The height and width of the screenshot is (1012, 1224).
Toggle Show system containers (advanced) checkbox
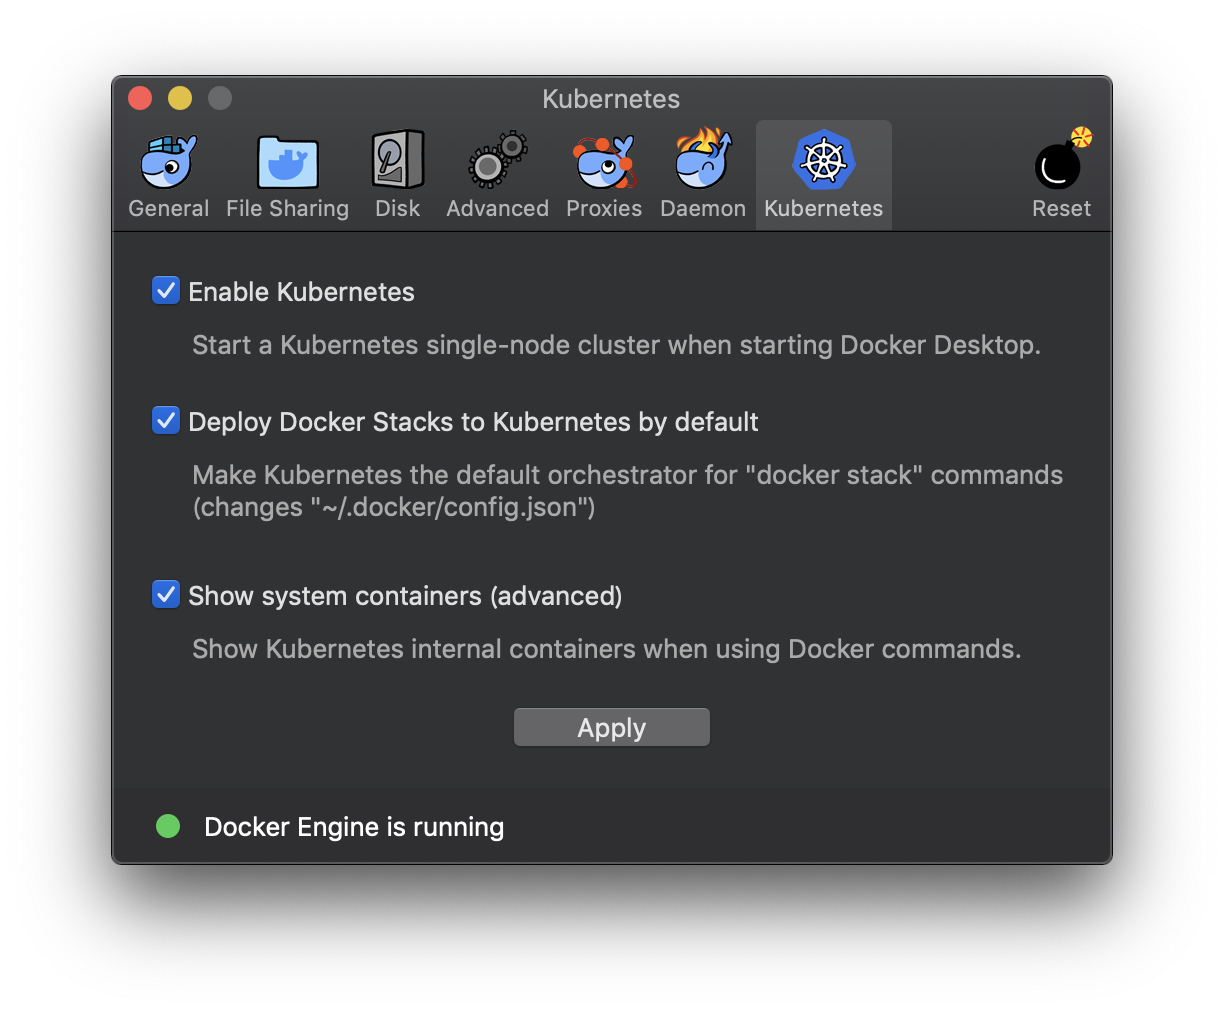click(166, 594)
